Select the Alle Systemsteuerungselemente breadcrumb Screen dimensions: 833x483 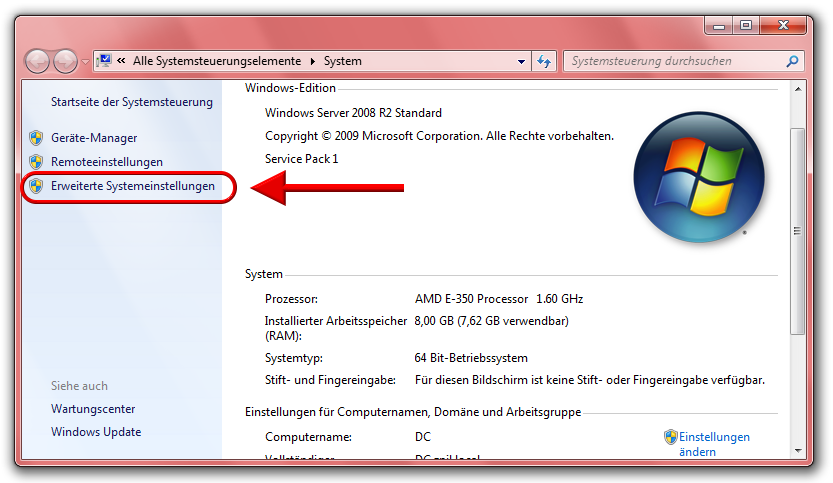click(216, 61)
